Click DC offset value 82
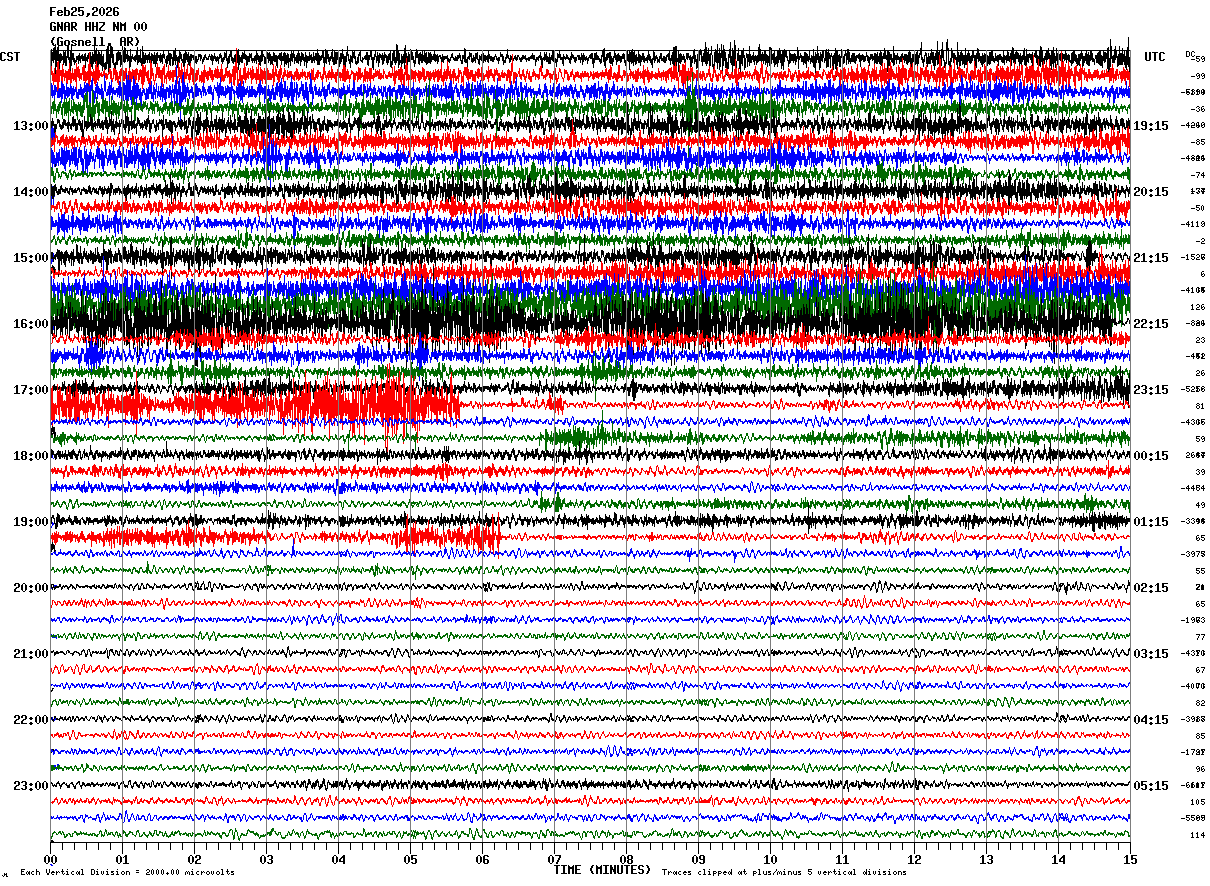The height and width of the screenshot is (886, 1210). (1200, 703)
